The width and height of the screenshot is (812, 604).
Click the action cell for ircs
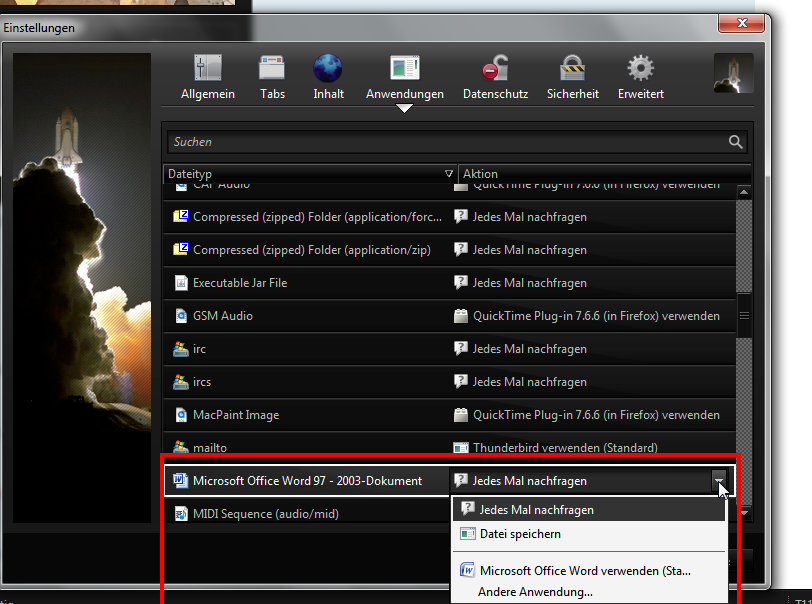point(593,382)
